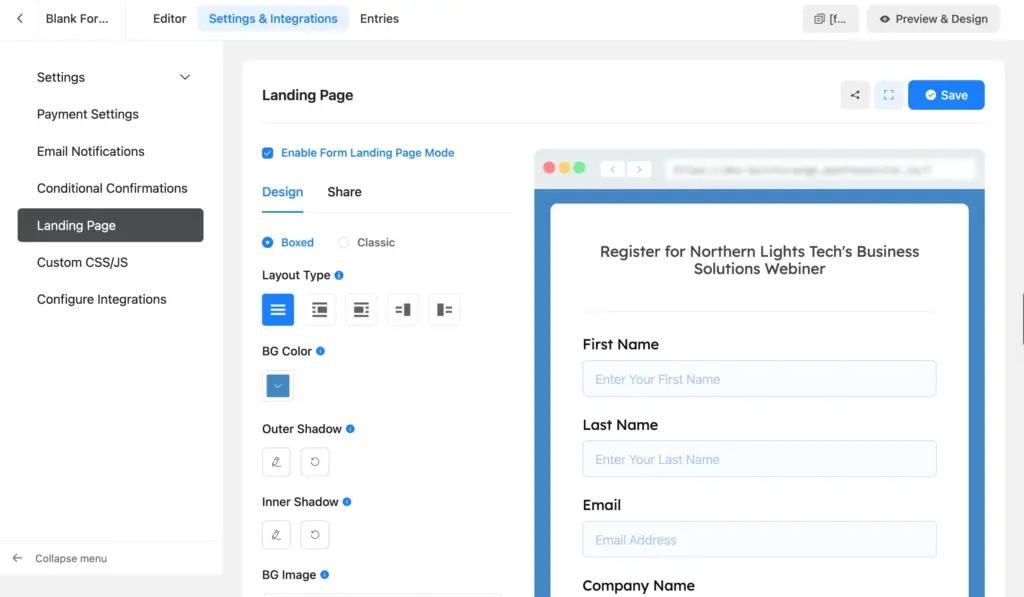Click the Save button

pos(946,95)
